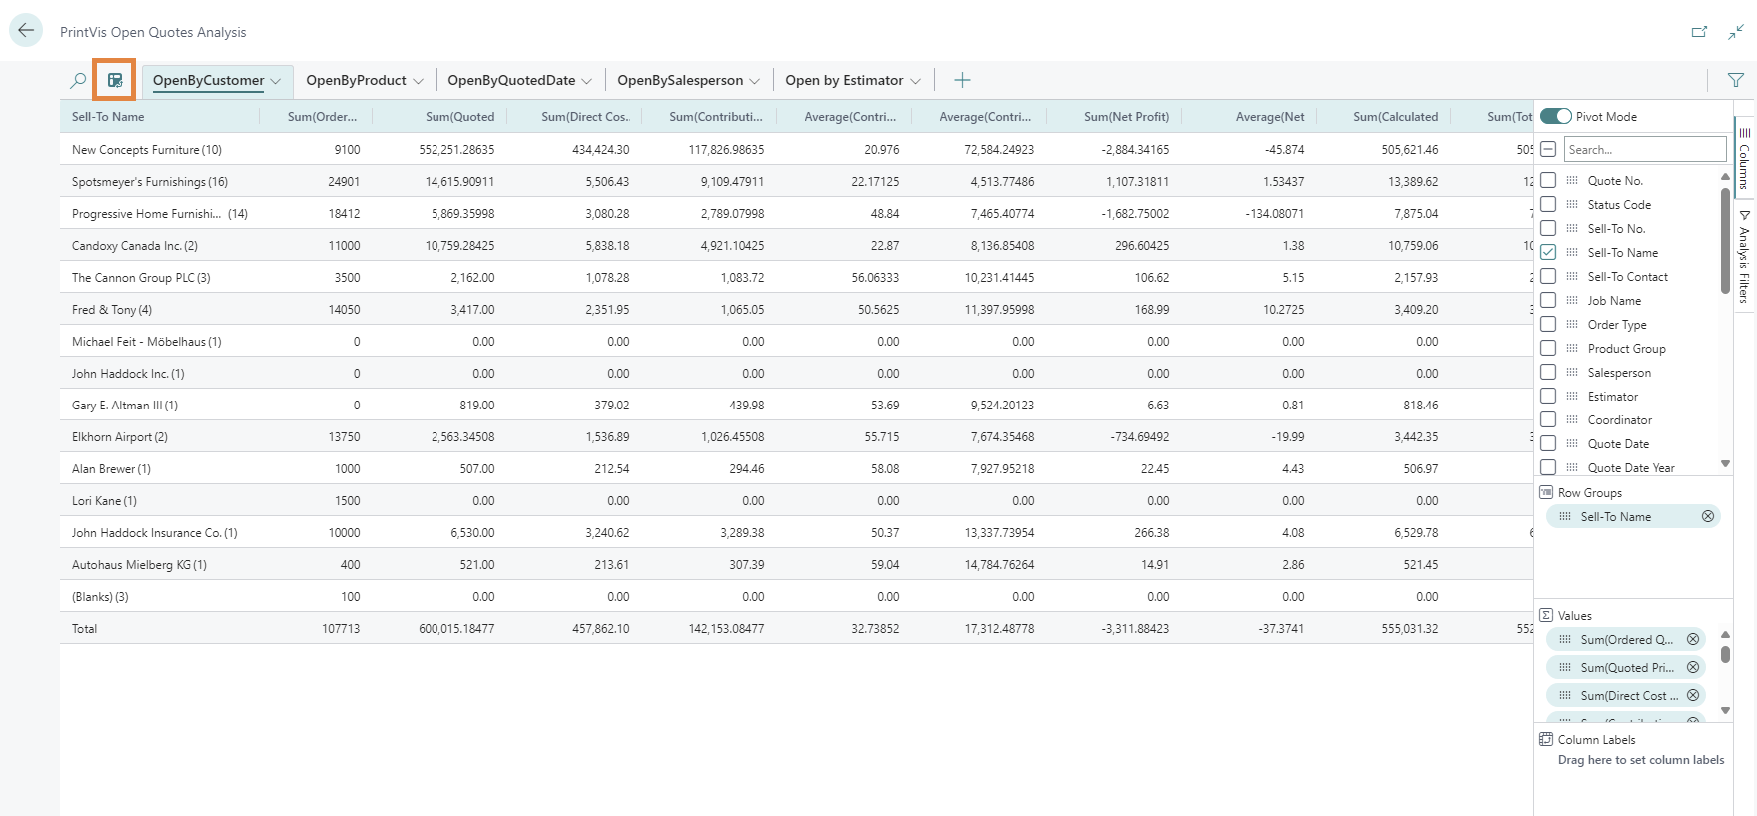Remove Sell-To Name from Row Groups
This screenshot has height=816, width=1757.
[1708, 517]
